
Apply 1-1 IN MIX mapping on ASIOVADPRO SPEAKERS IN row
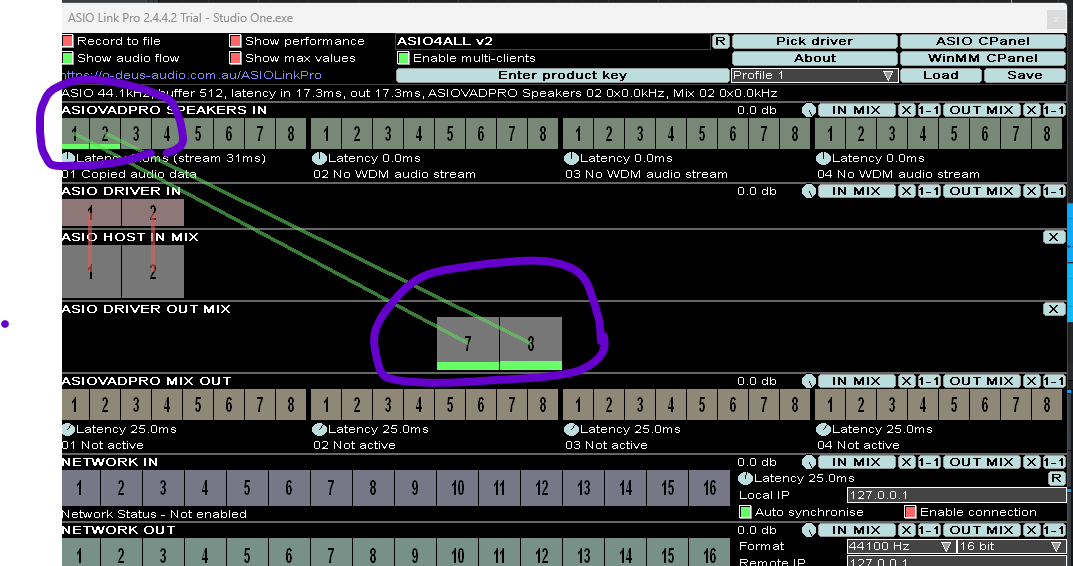coord(929,110)
